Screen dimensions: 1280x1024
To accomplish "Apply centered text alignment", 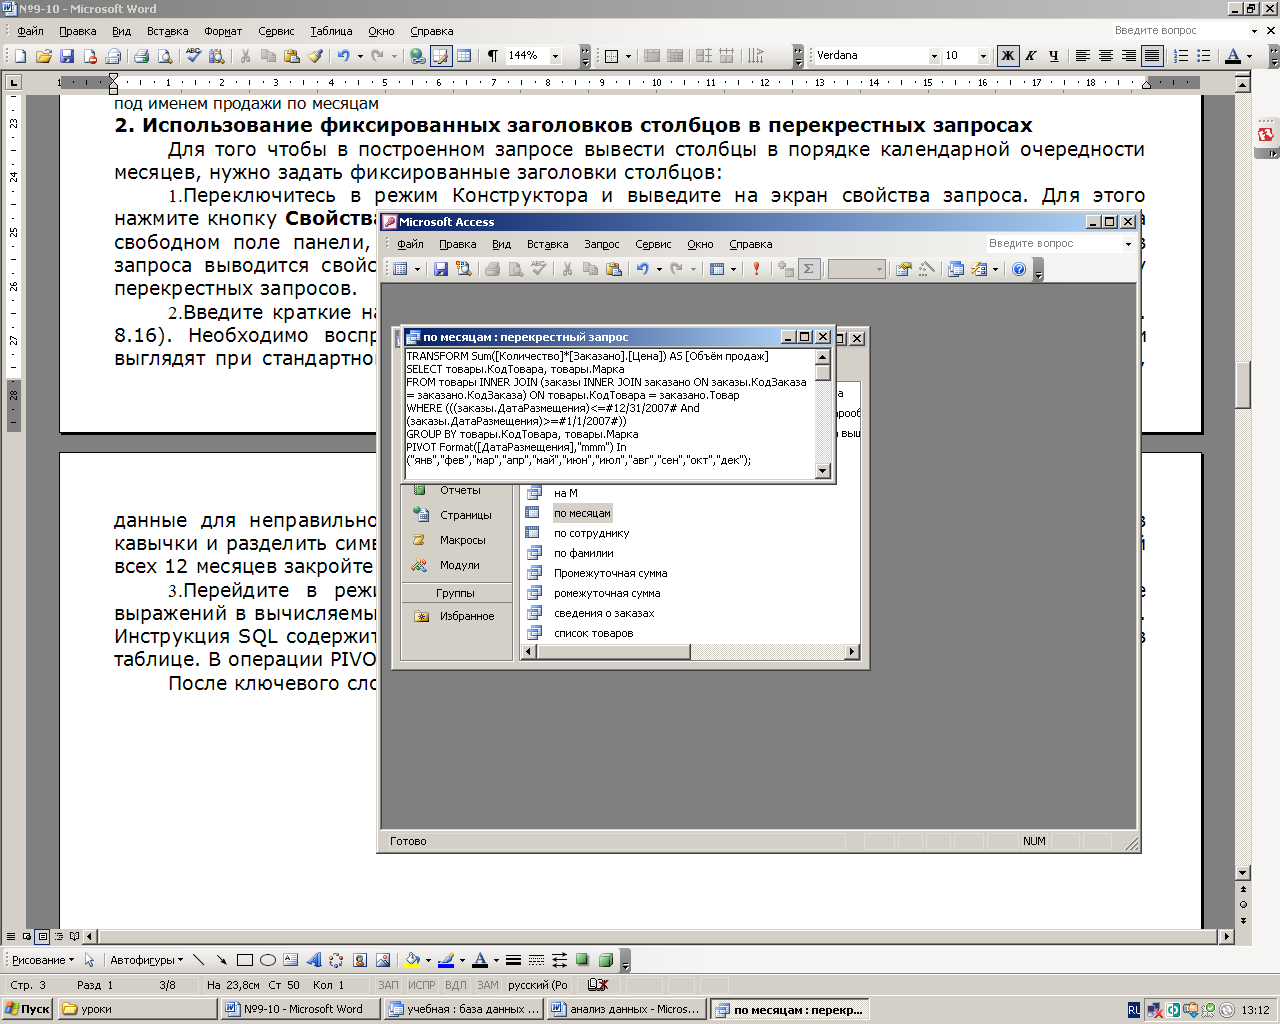I will (x=1106, y=56).
